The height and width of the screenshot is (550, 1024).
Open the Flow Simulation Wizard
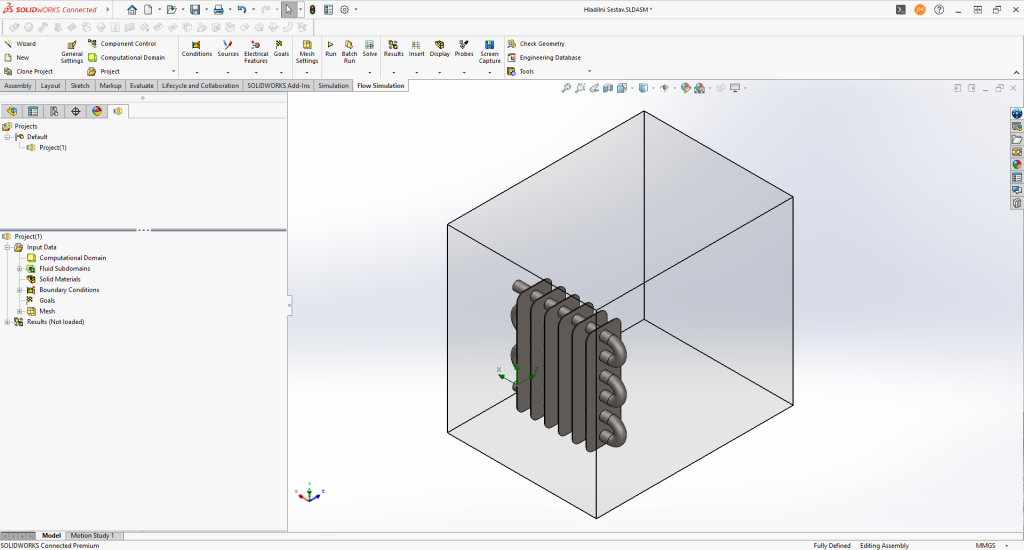[x=20, y=44]
